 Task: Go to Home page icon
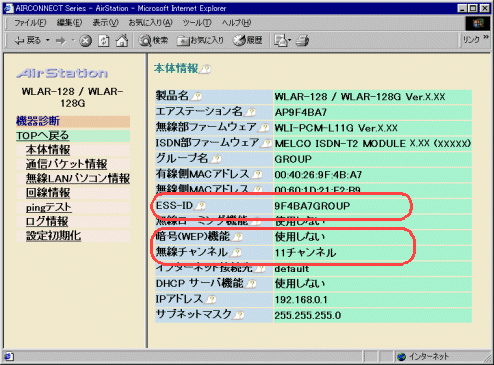(122, 41)
